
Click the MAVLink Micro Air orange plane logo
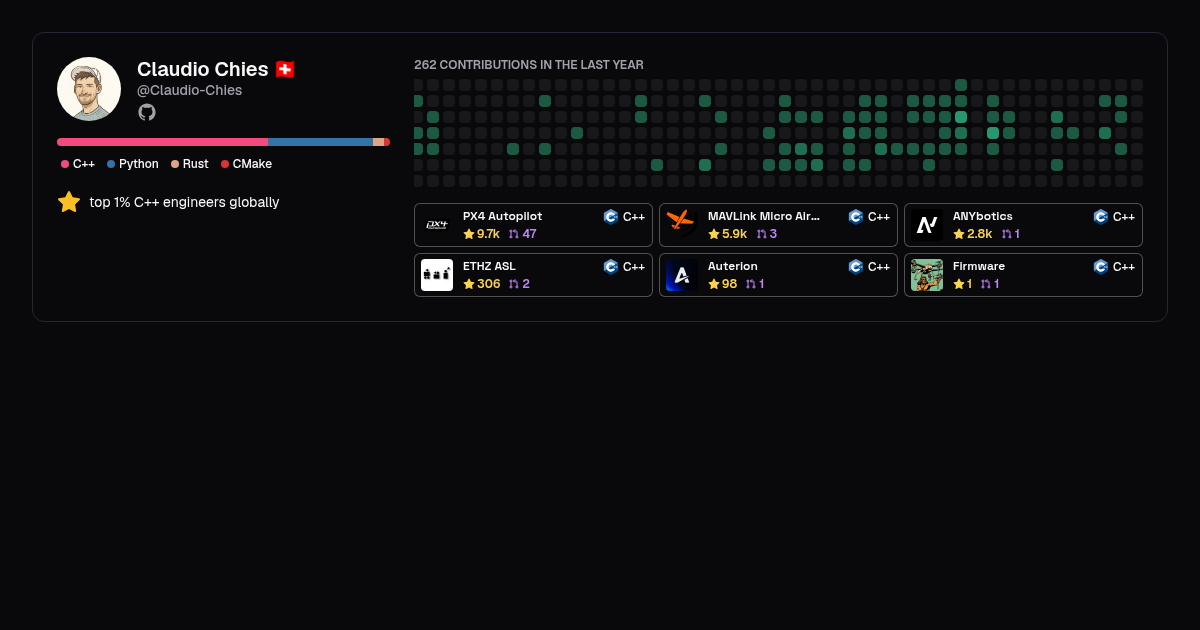tap(682, 225)
